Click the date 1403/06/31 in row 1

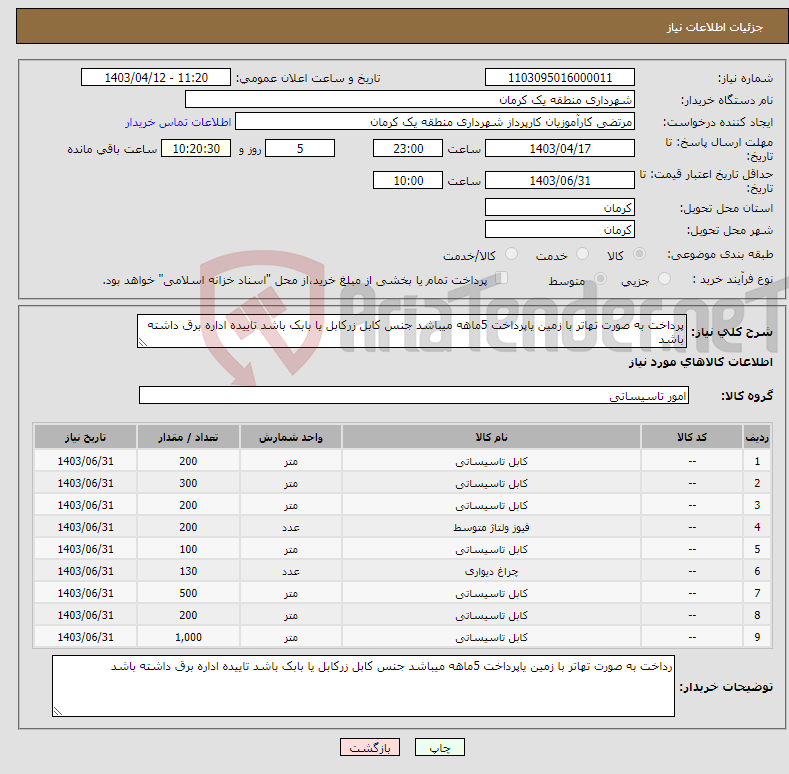click(86, 461)
